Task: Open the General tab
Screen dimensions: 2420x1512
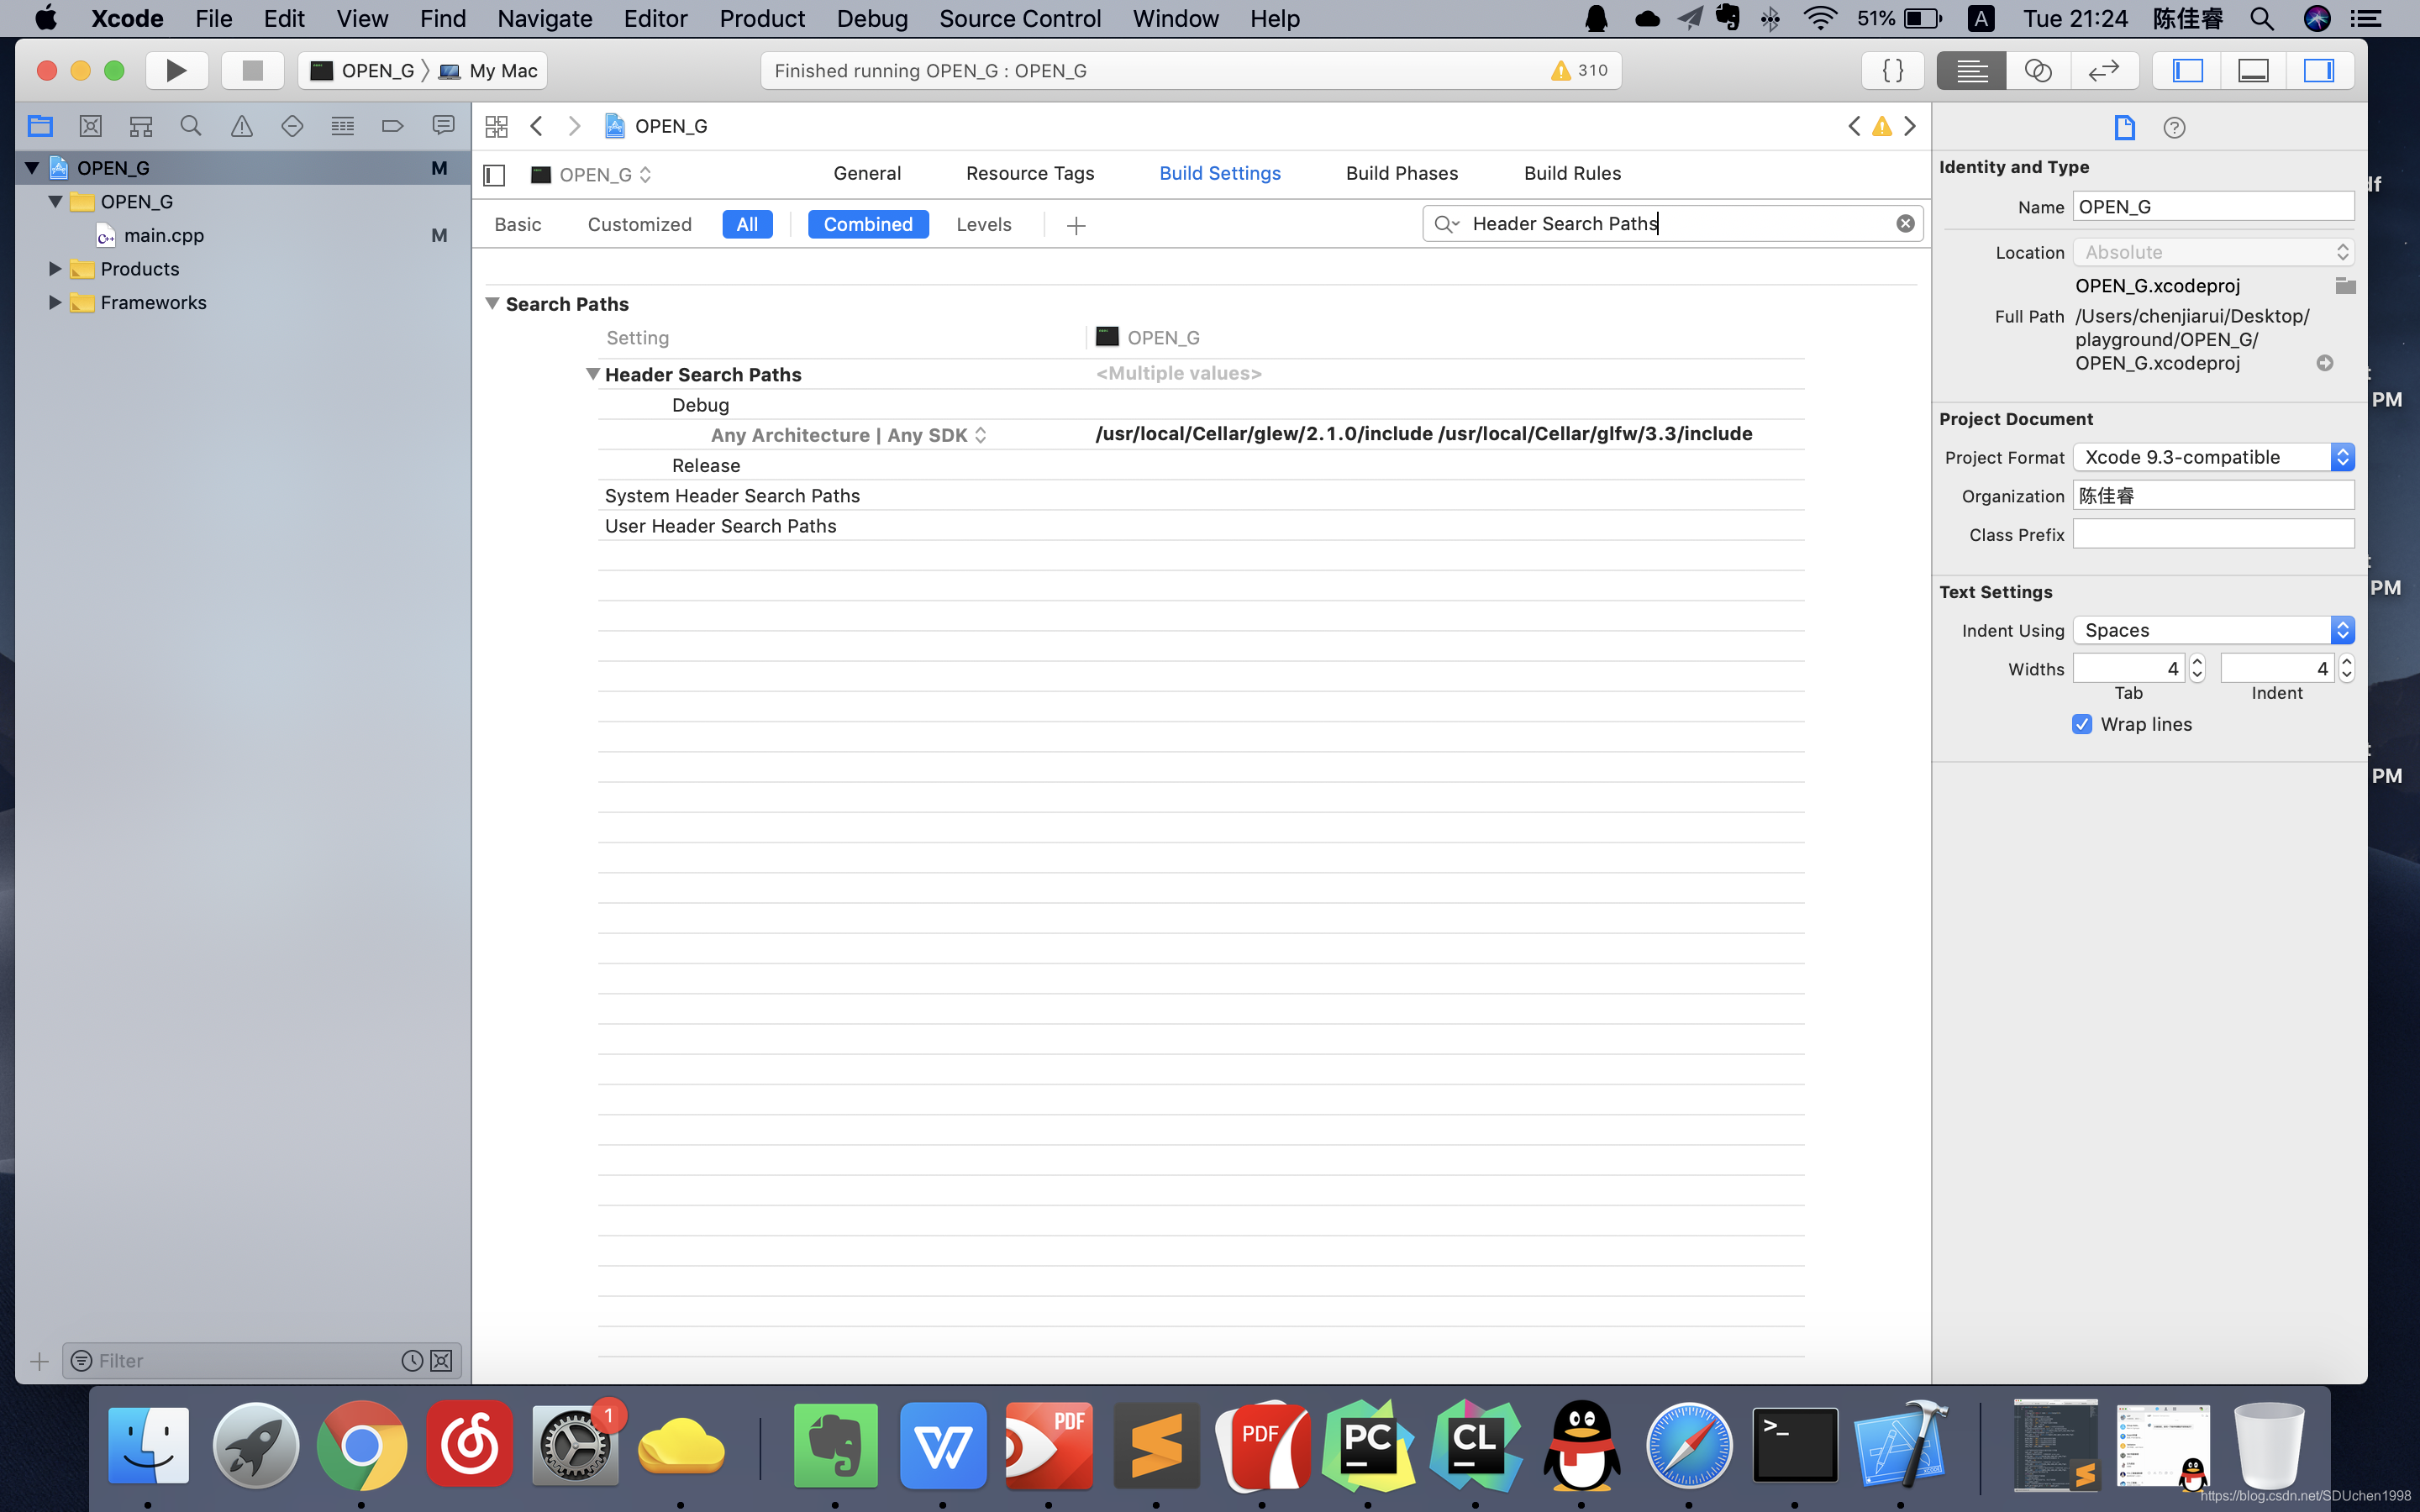Action: pyautogui.click(x=867, y=173)
